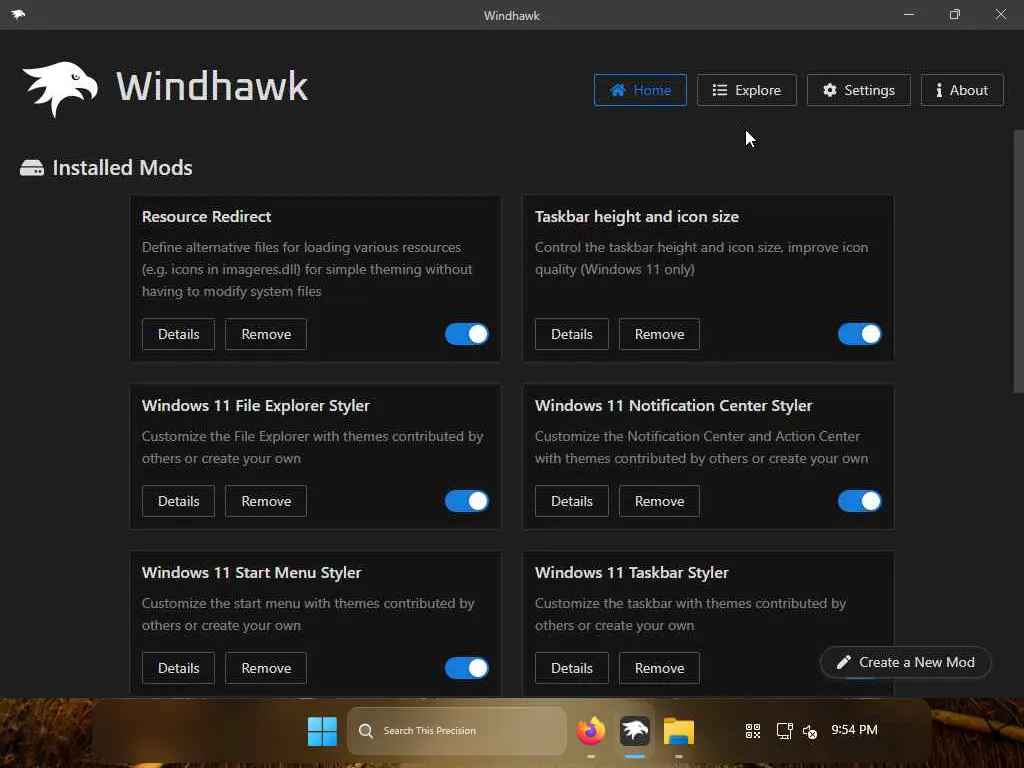
Task: Open Details for Resource Redirect
Action: [178, 334]
